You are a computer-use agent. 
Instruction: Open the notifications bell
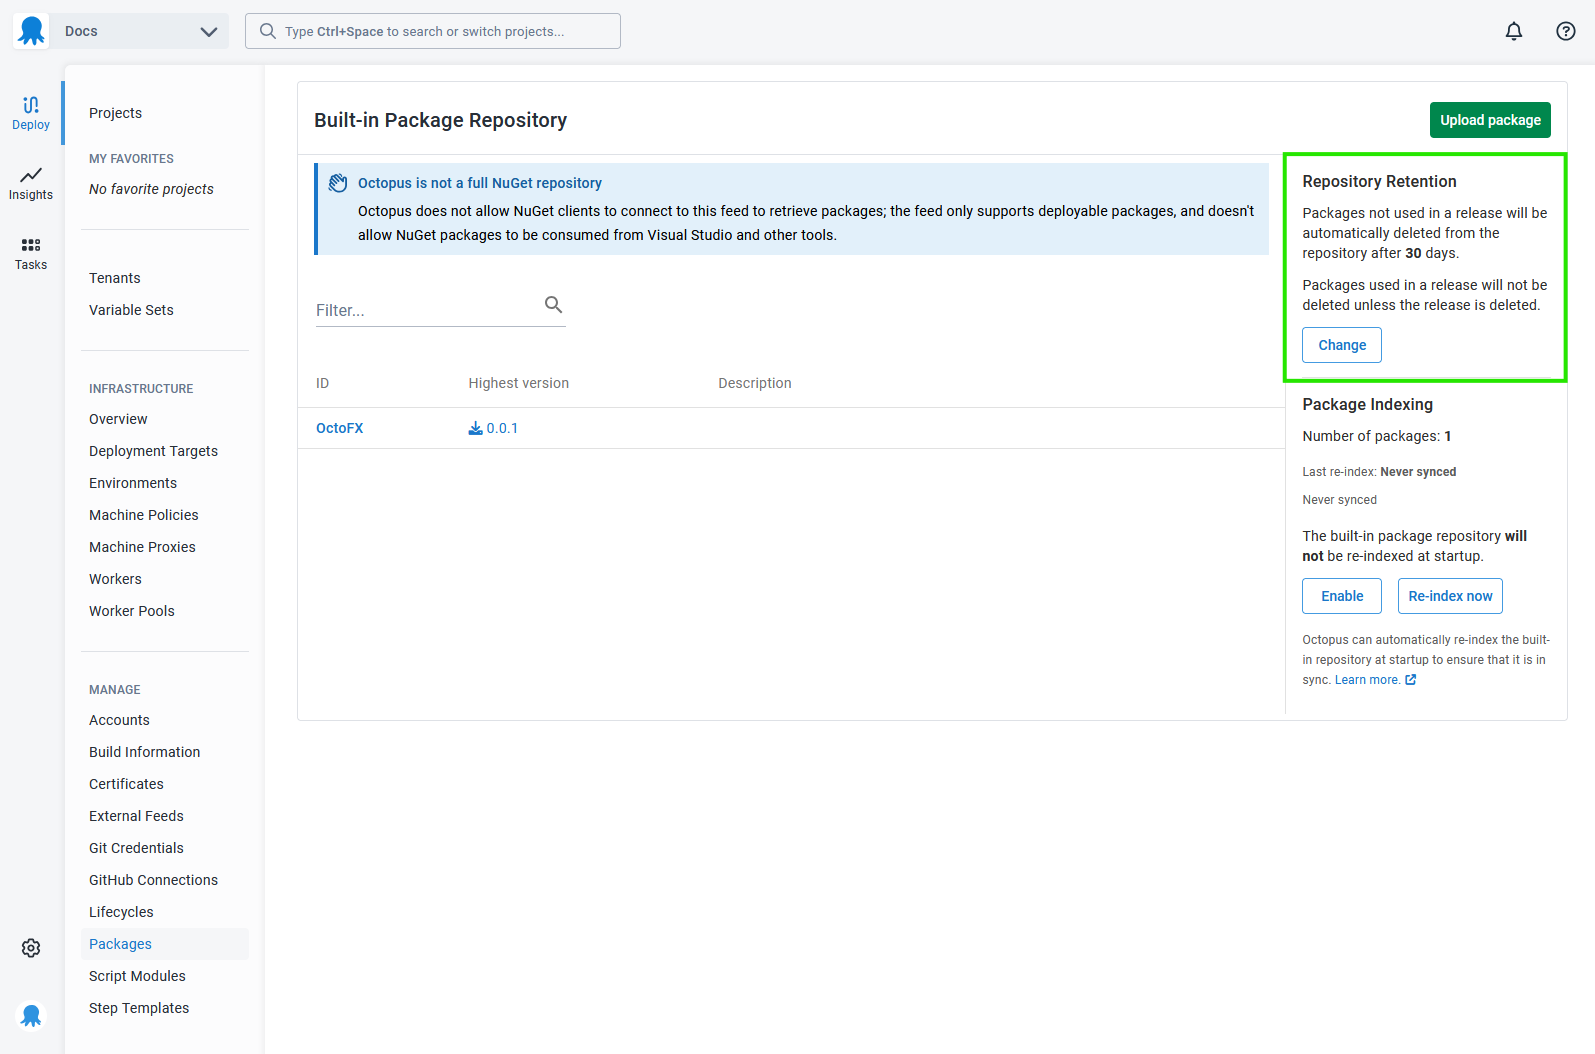pyautogui.click(x=1514, y=31)
